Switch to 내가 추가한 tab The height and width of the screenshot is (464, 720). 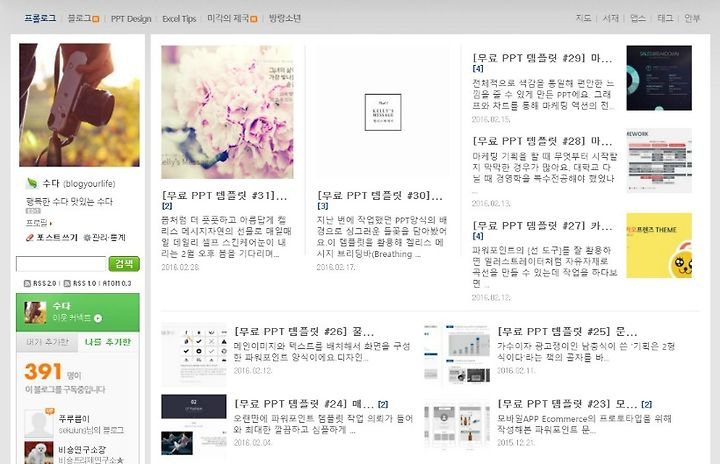[47, 342]
